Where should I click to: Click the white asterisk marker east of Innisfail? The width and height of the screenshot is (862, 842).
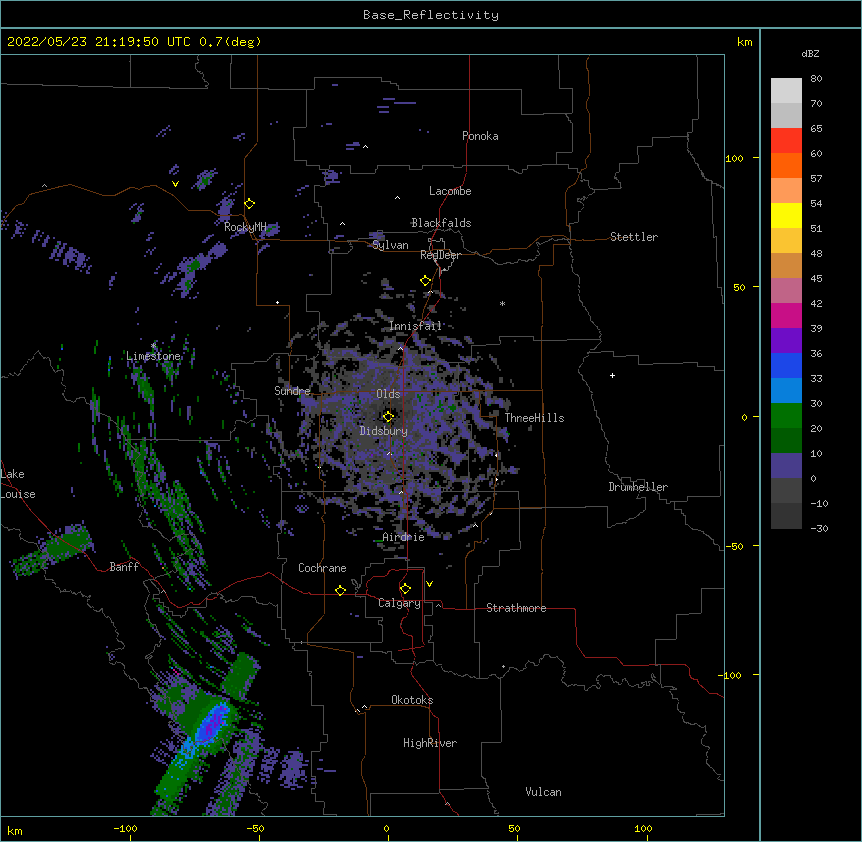502,303
